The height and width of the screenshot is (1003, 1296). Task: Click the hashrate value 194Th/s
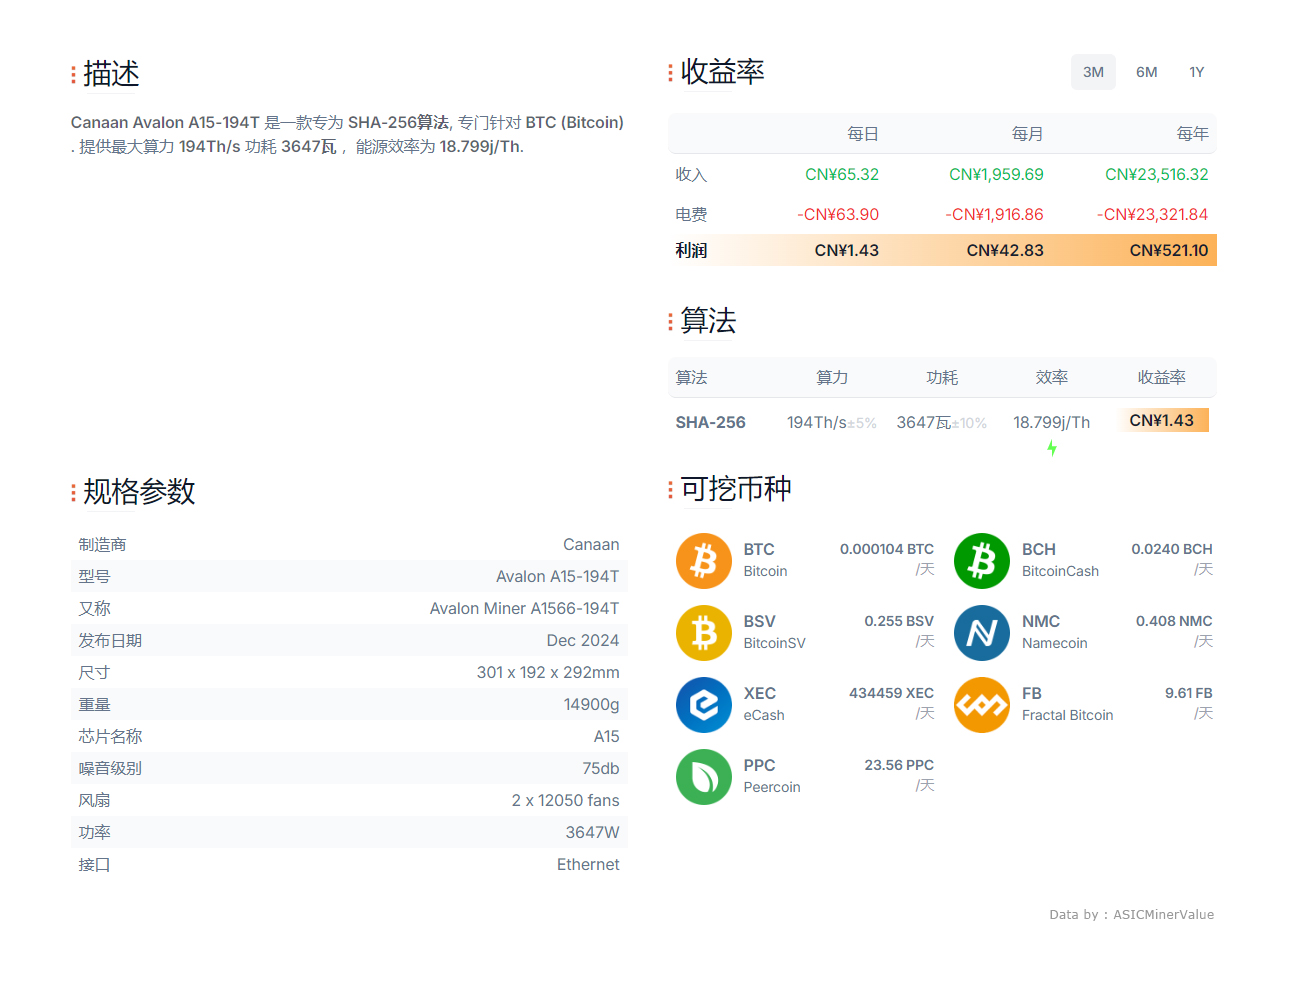pyautogui.click(x=817, y=422)
